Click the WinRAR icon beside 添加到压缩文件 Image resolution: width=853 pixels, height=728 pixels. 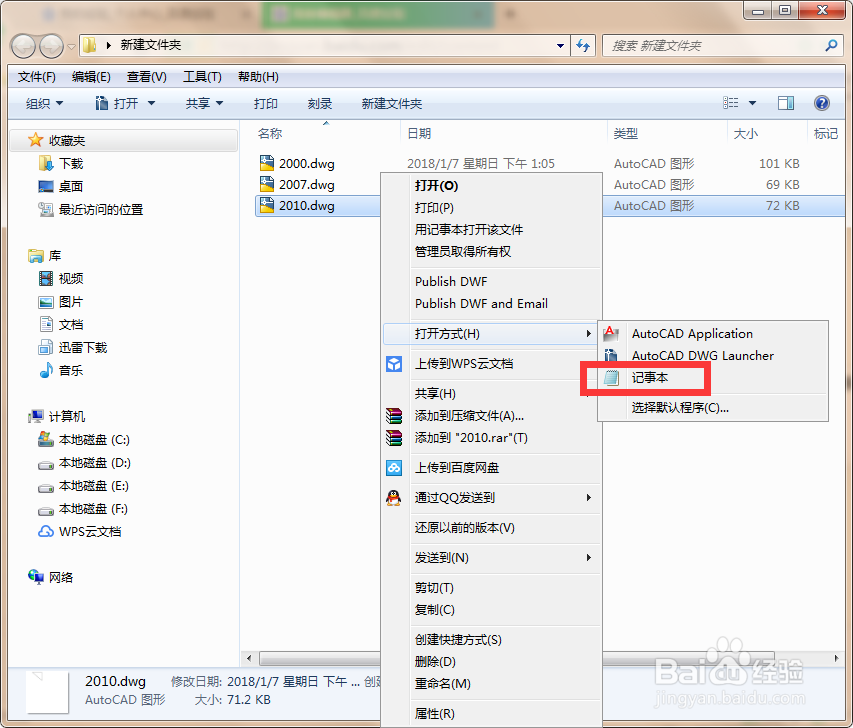coord(394,416)
